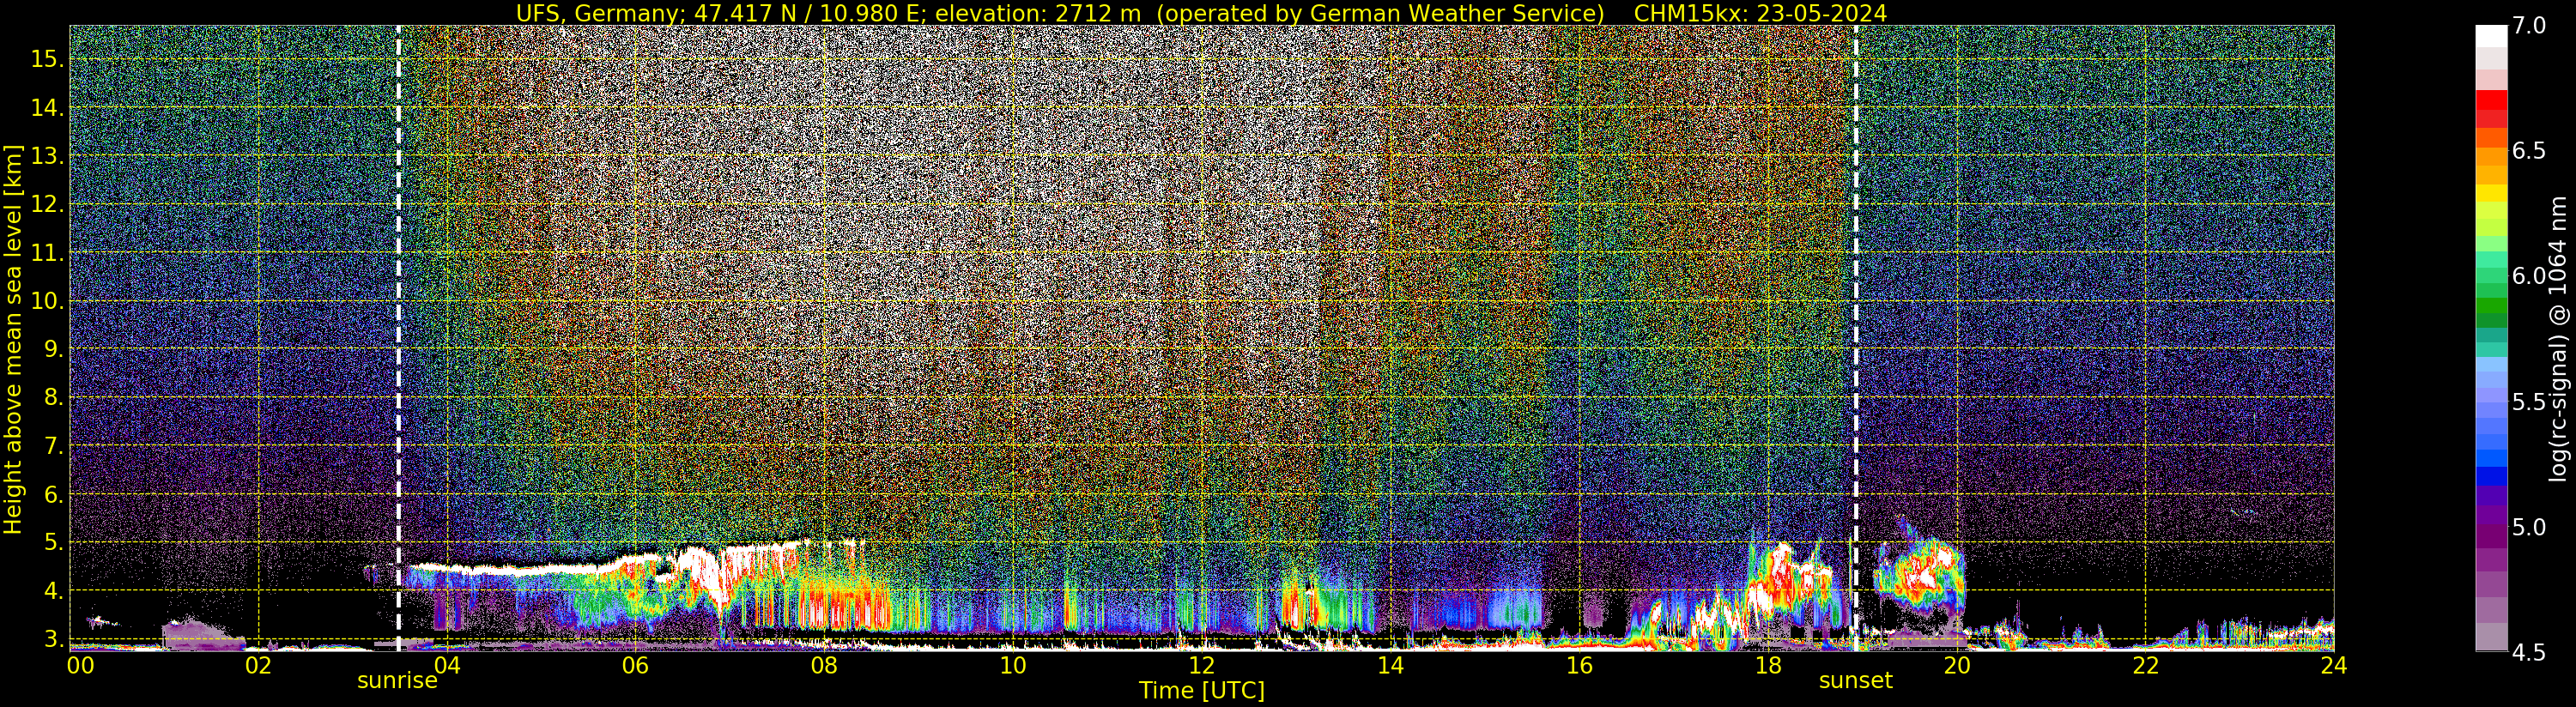Viewport: 2576px width, 707px height.
Task: Click the 'sunset' label below the time axis
Action: (1855, 681)
